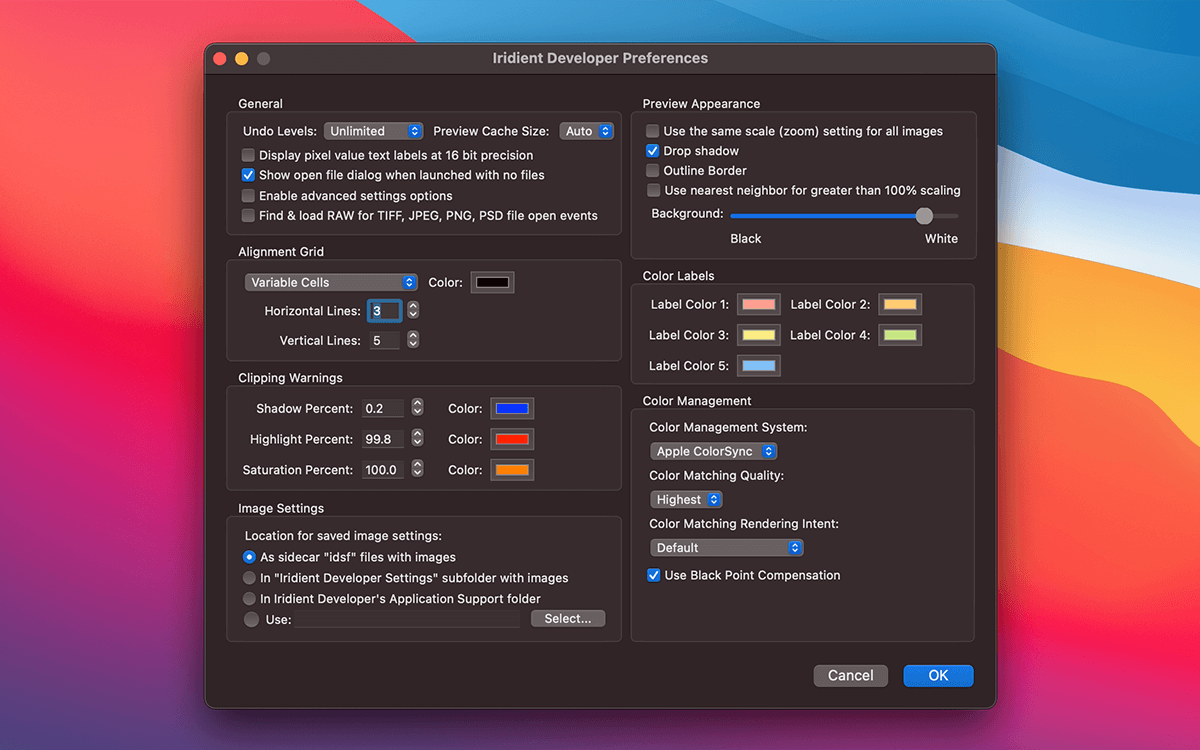1200x750 pixels.
Task: Uncheck Use Black Point Compensation
Action: click(x=653, y=575)
